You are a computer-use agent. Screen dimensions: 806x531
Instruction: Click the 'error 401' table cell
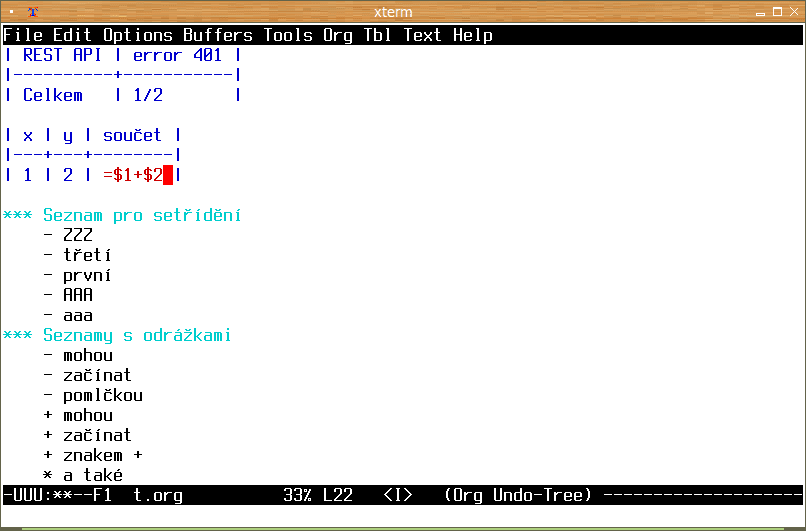tap(177, 55)
